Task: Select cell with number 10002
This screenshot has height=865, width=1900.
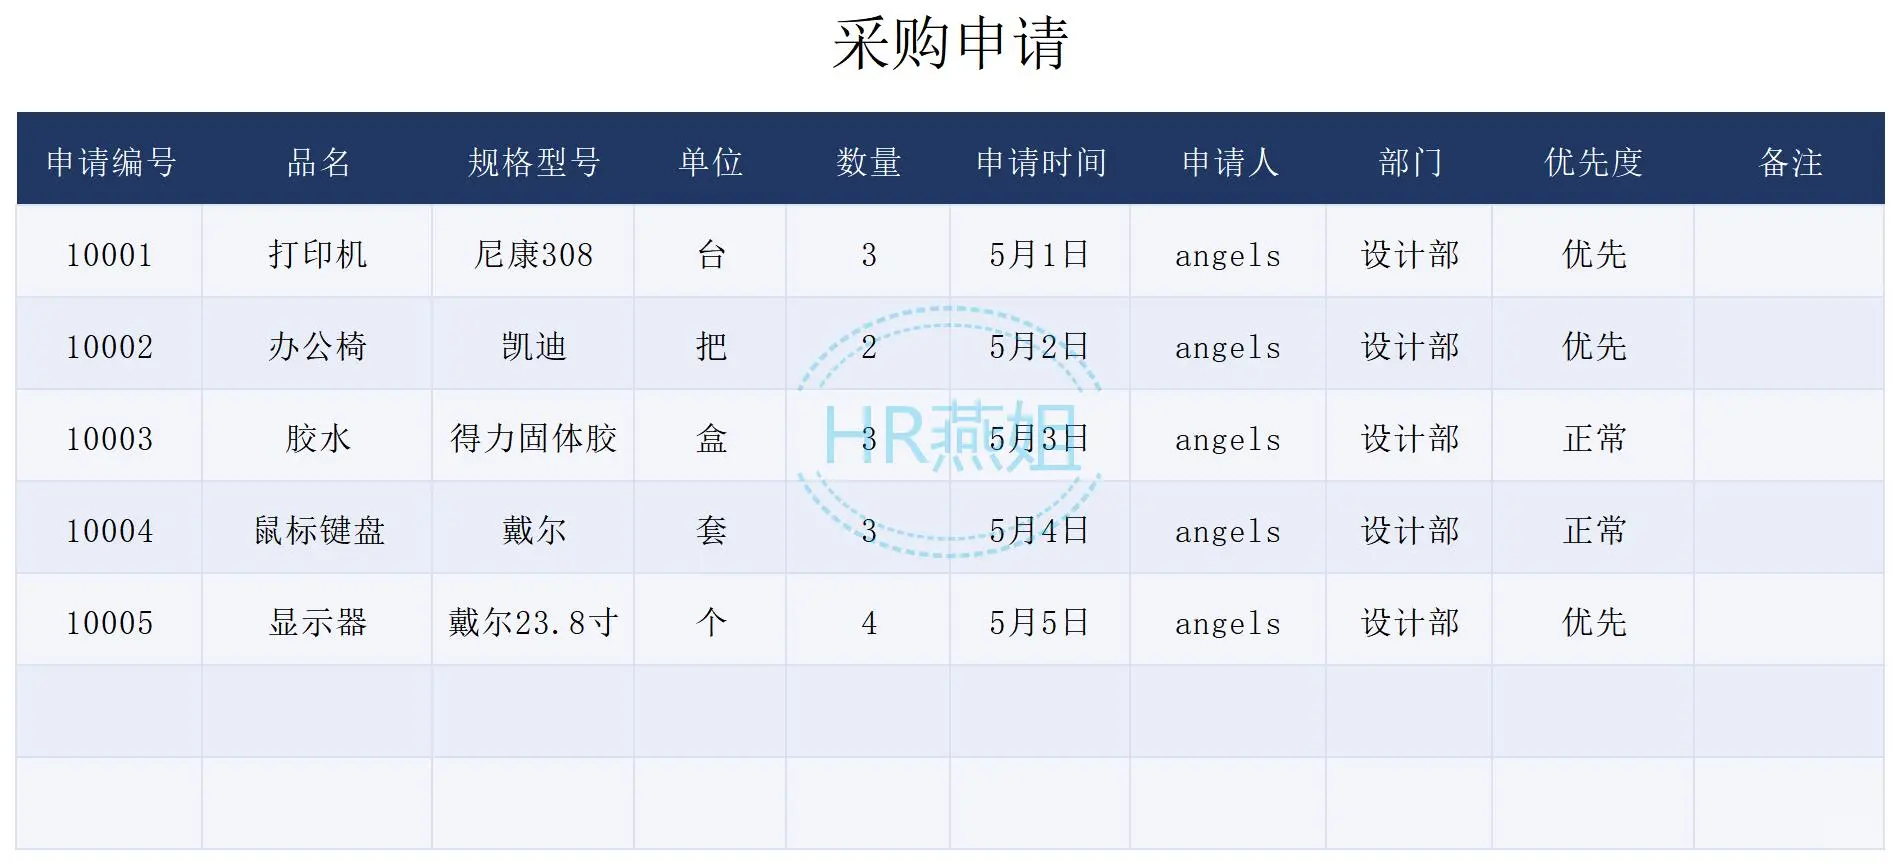Action: pyautogui.click(x=109, y=343)
